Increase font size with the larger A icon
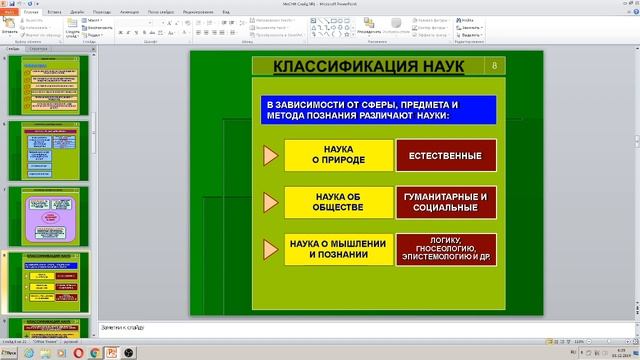The width and height of the screenshot is (640, 360). (169, 23)
